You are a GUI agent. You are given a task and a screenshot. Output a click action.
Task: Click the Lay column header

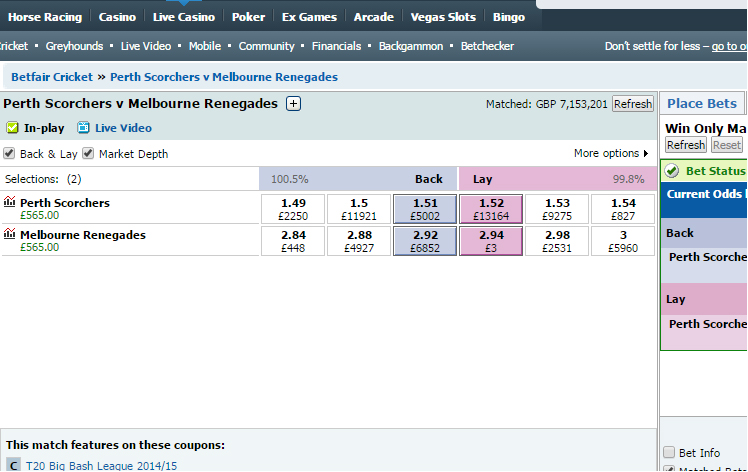tap(482, 179)
